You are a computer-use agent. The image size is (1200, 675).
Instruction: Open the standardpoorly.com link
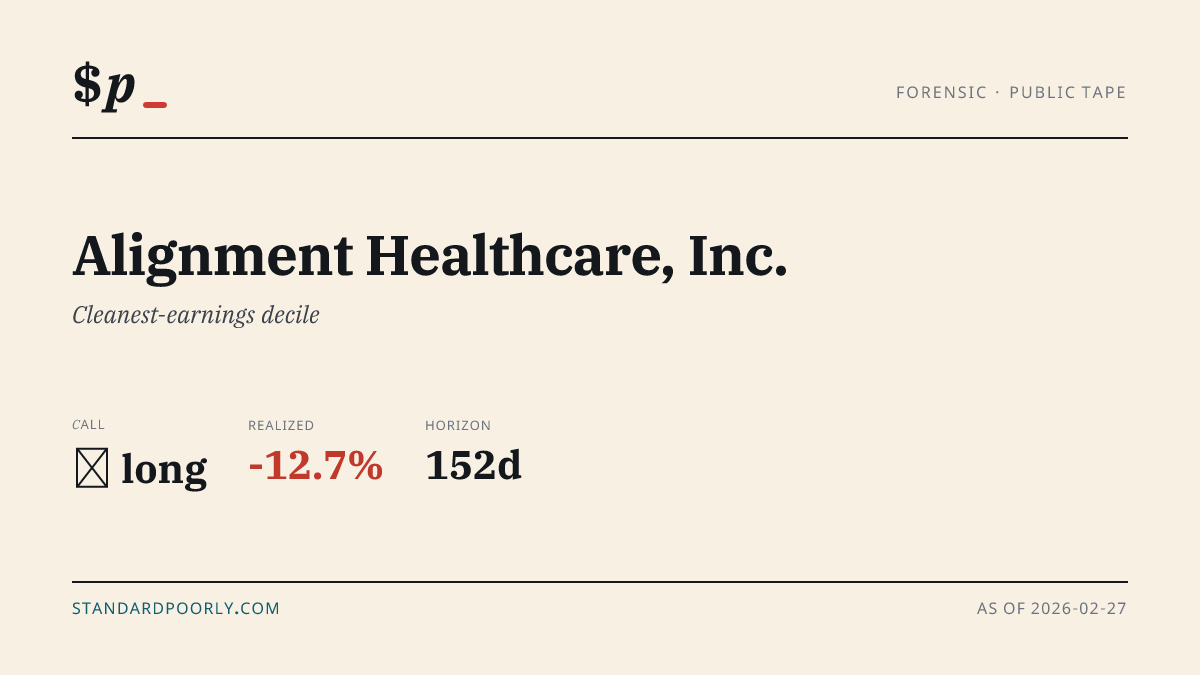176,608
